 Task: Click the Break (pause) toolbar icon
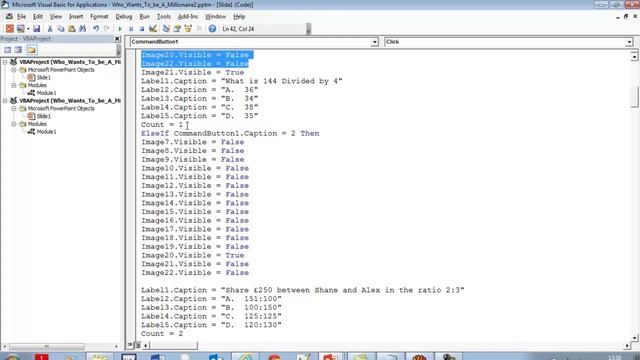pyautogui.click(x=131, y=29)
